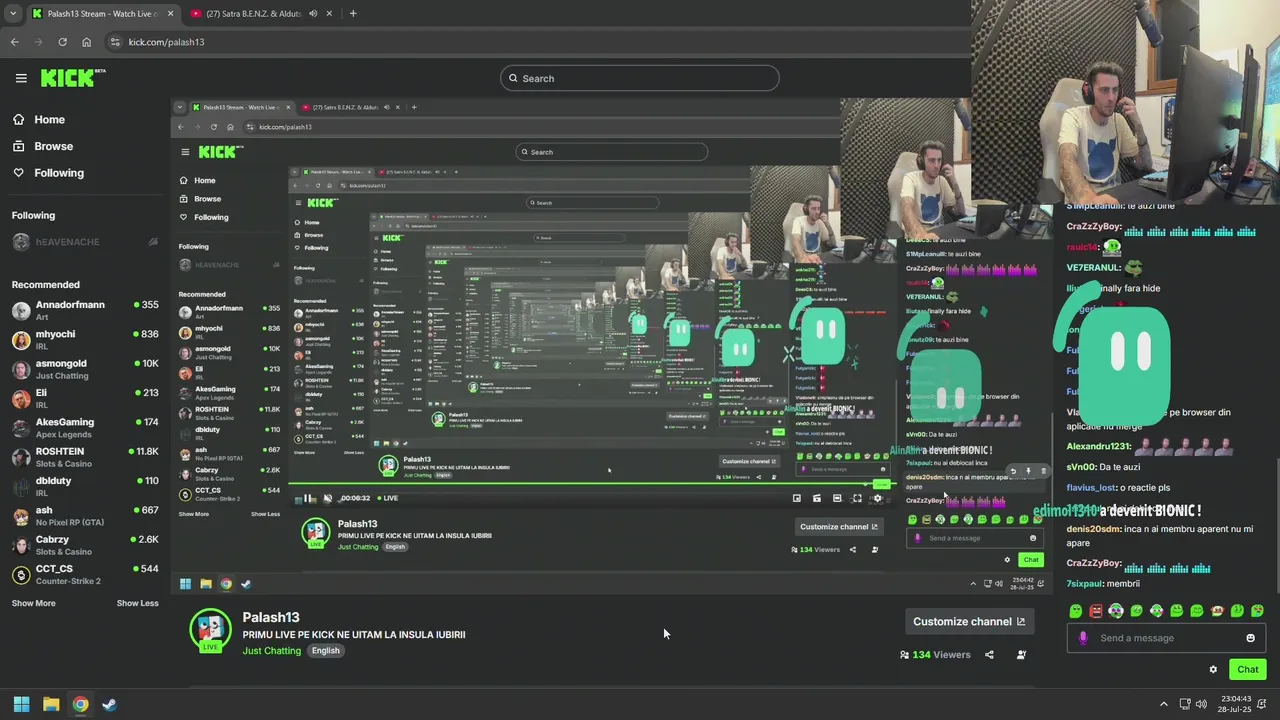Click Chrome icon in taskbar
The width and height of the screenshot is (1280, 720).
point(80,704)
